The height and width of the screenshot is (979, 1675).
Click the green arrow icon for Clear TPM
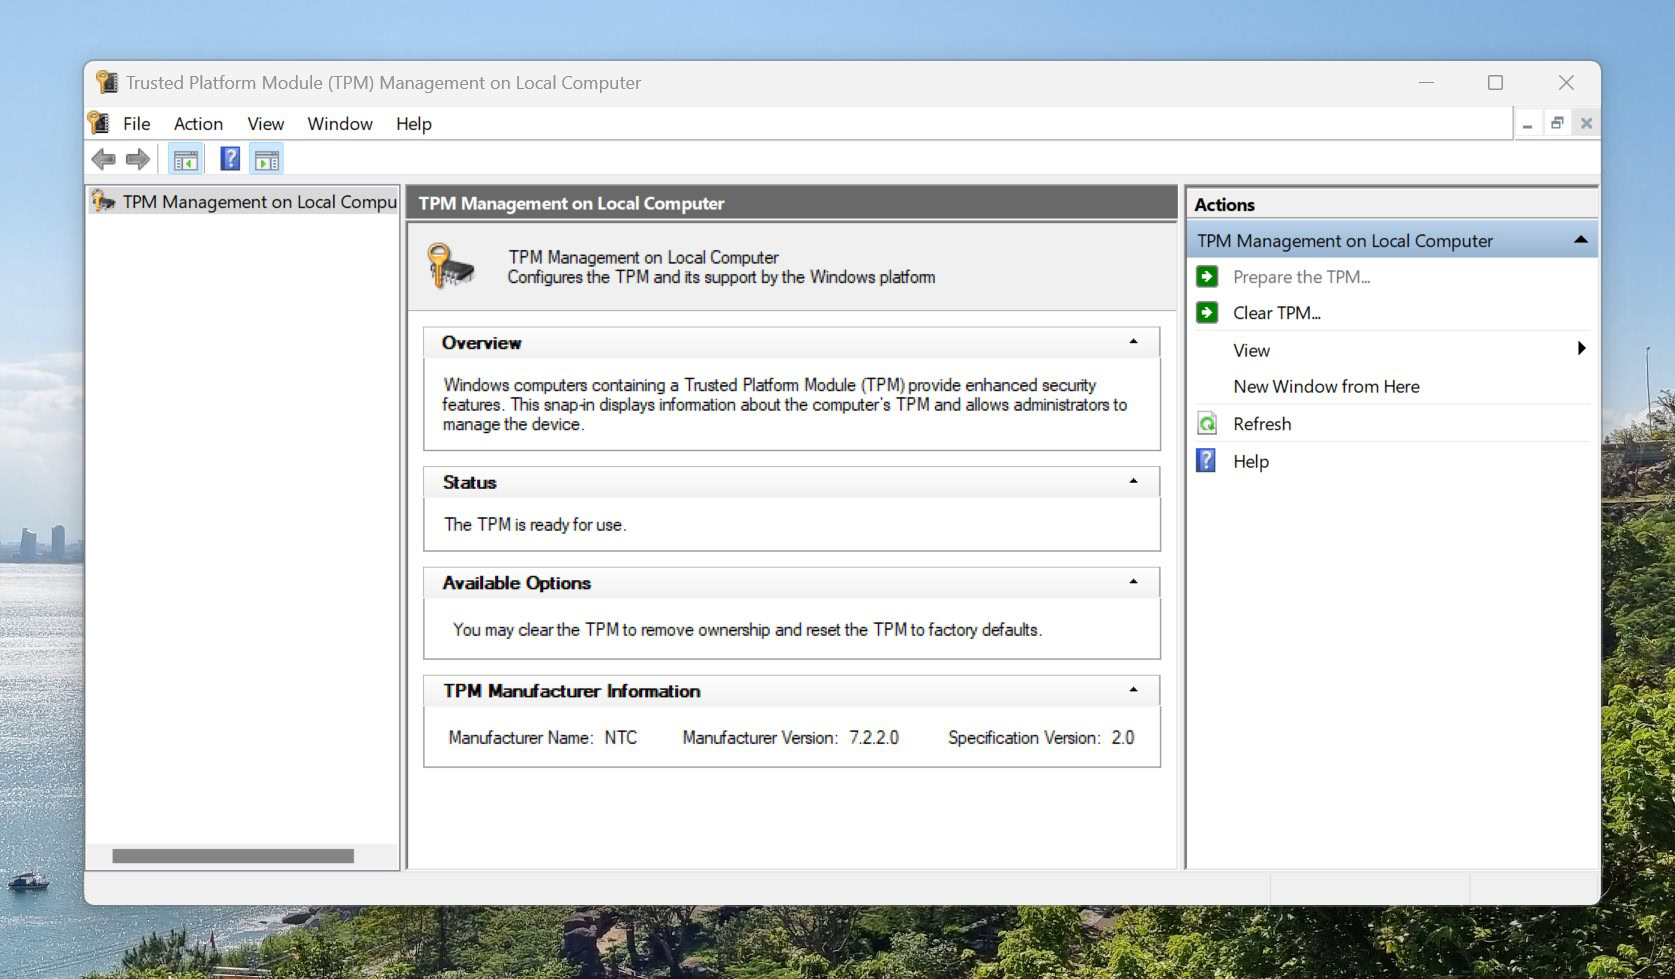(1207, 313)
